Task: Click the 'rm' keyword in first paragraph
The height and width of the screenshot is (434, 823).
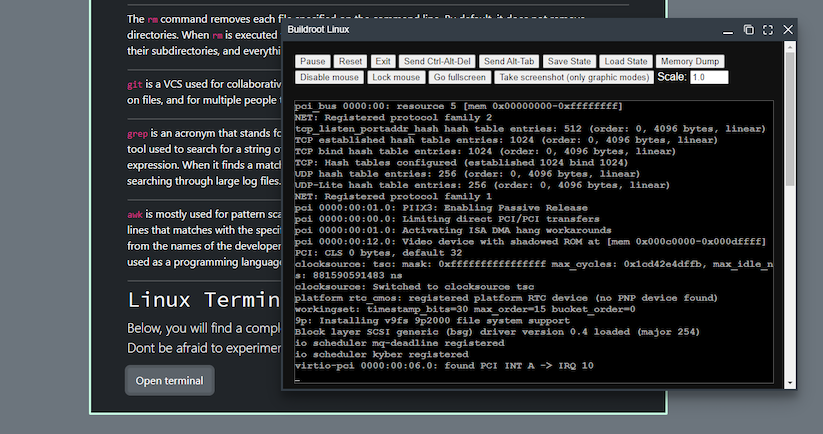Action: [x=153, y=19]
